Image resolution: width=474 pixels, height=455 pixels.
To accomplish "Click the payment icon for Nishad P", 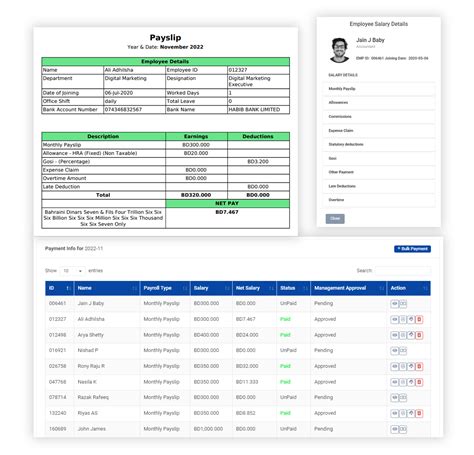I will tap(403, 351).
